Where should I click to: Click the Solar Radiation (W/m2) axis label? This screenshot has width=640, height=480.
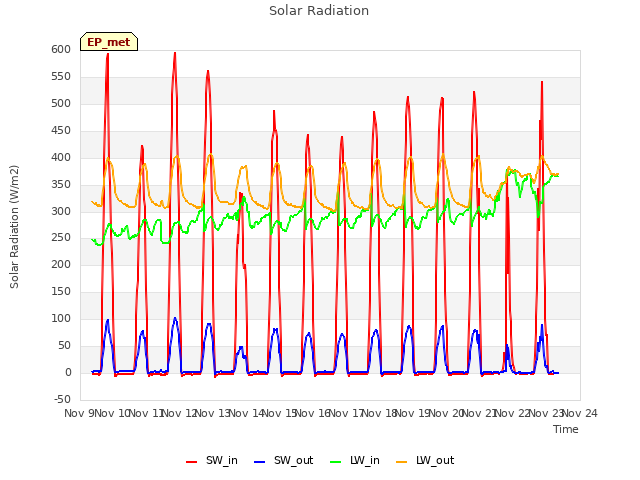tap(14, 227)
